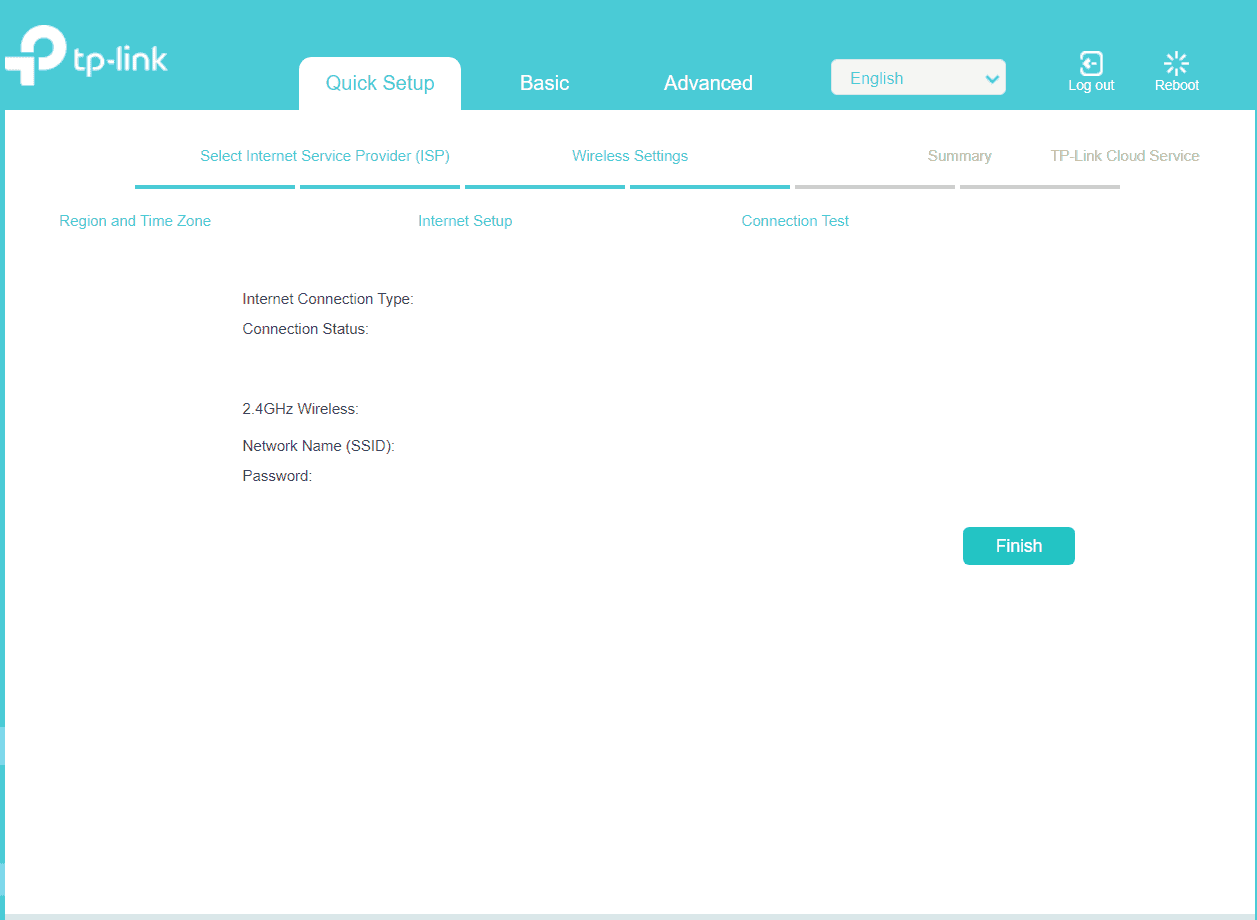Screen dimensions: 1257x920
Task: Click the Log out icon
Action: pyautogui.click(x=1091, y=64)
